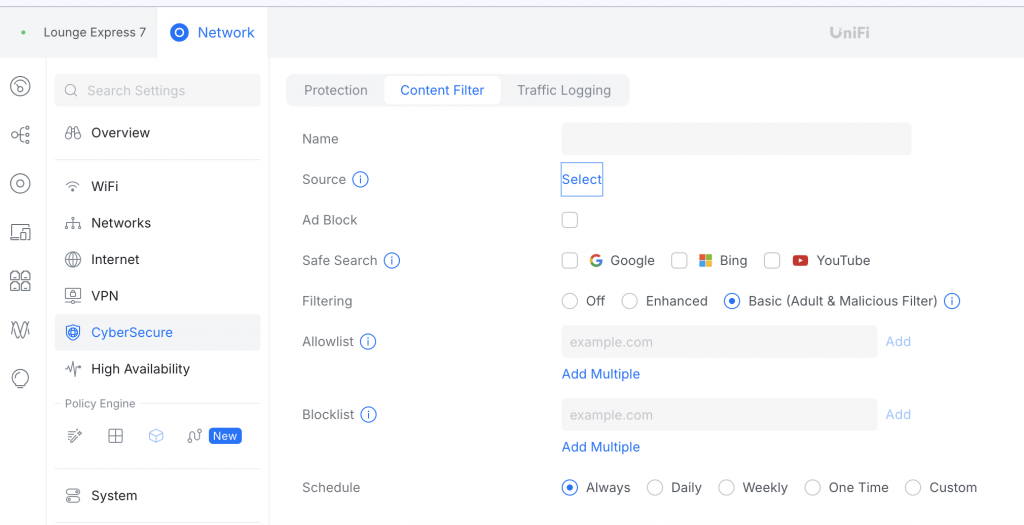Open the UniFi Devices target icon

(x=20, y=183)
